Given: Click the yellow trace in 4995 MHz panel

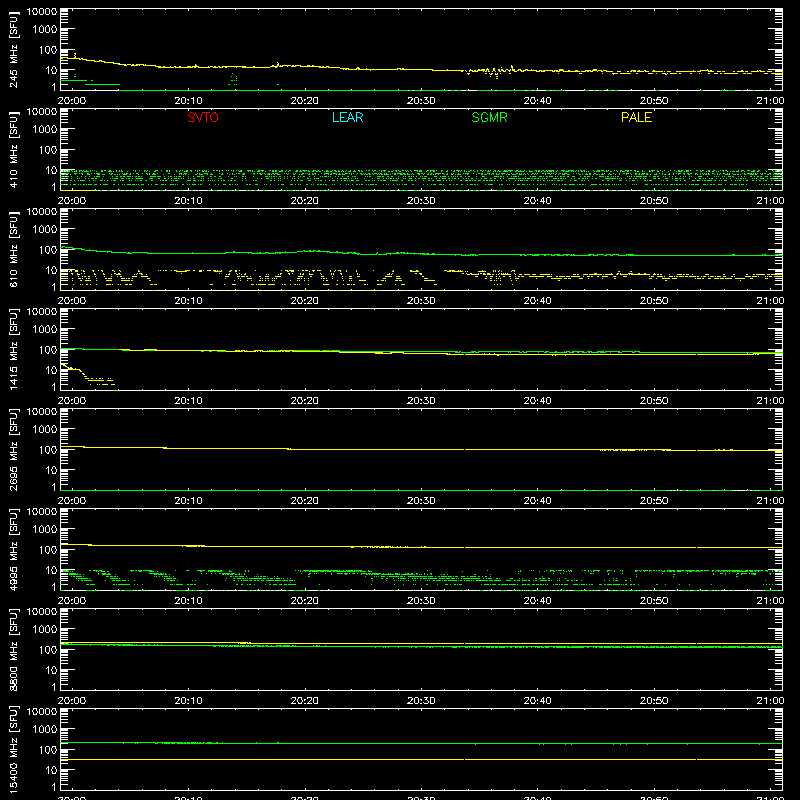Looking at the screenshot, I should click(x=421, y=547).
